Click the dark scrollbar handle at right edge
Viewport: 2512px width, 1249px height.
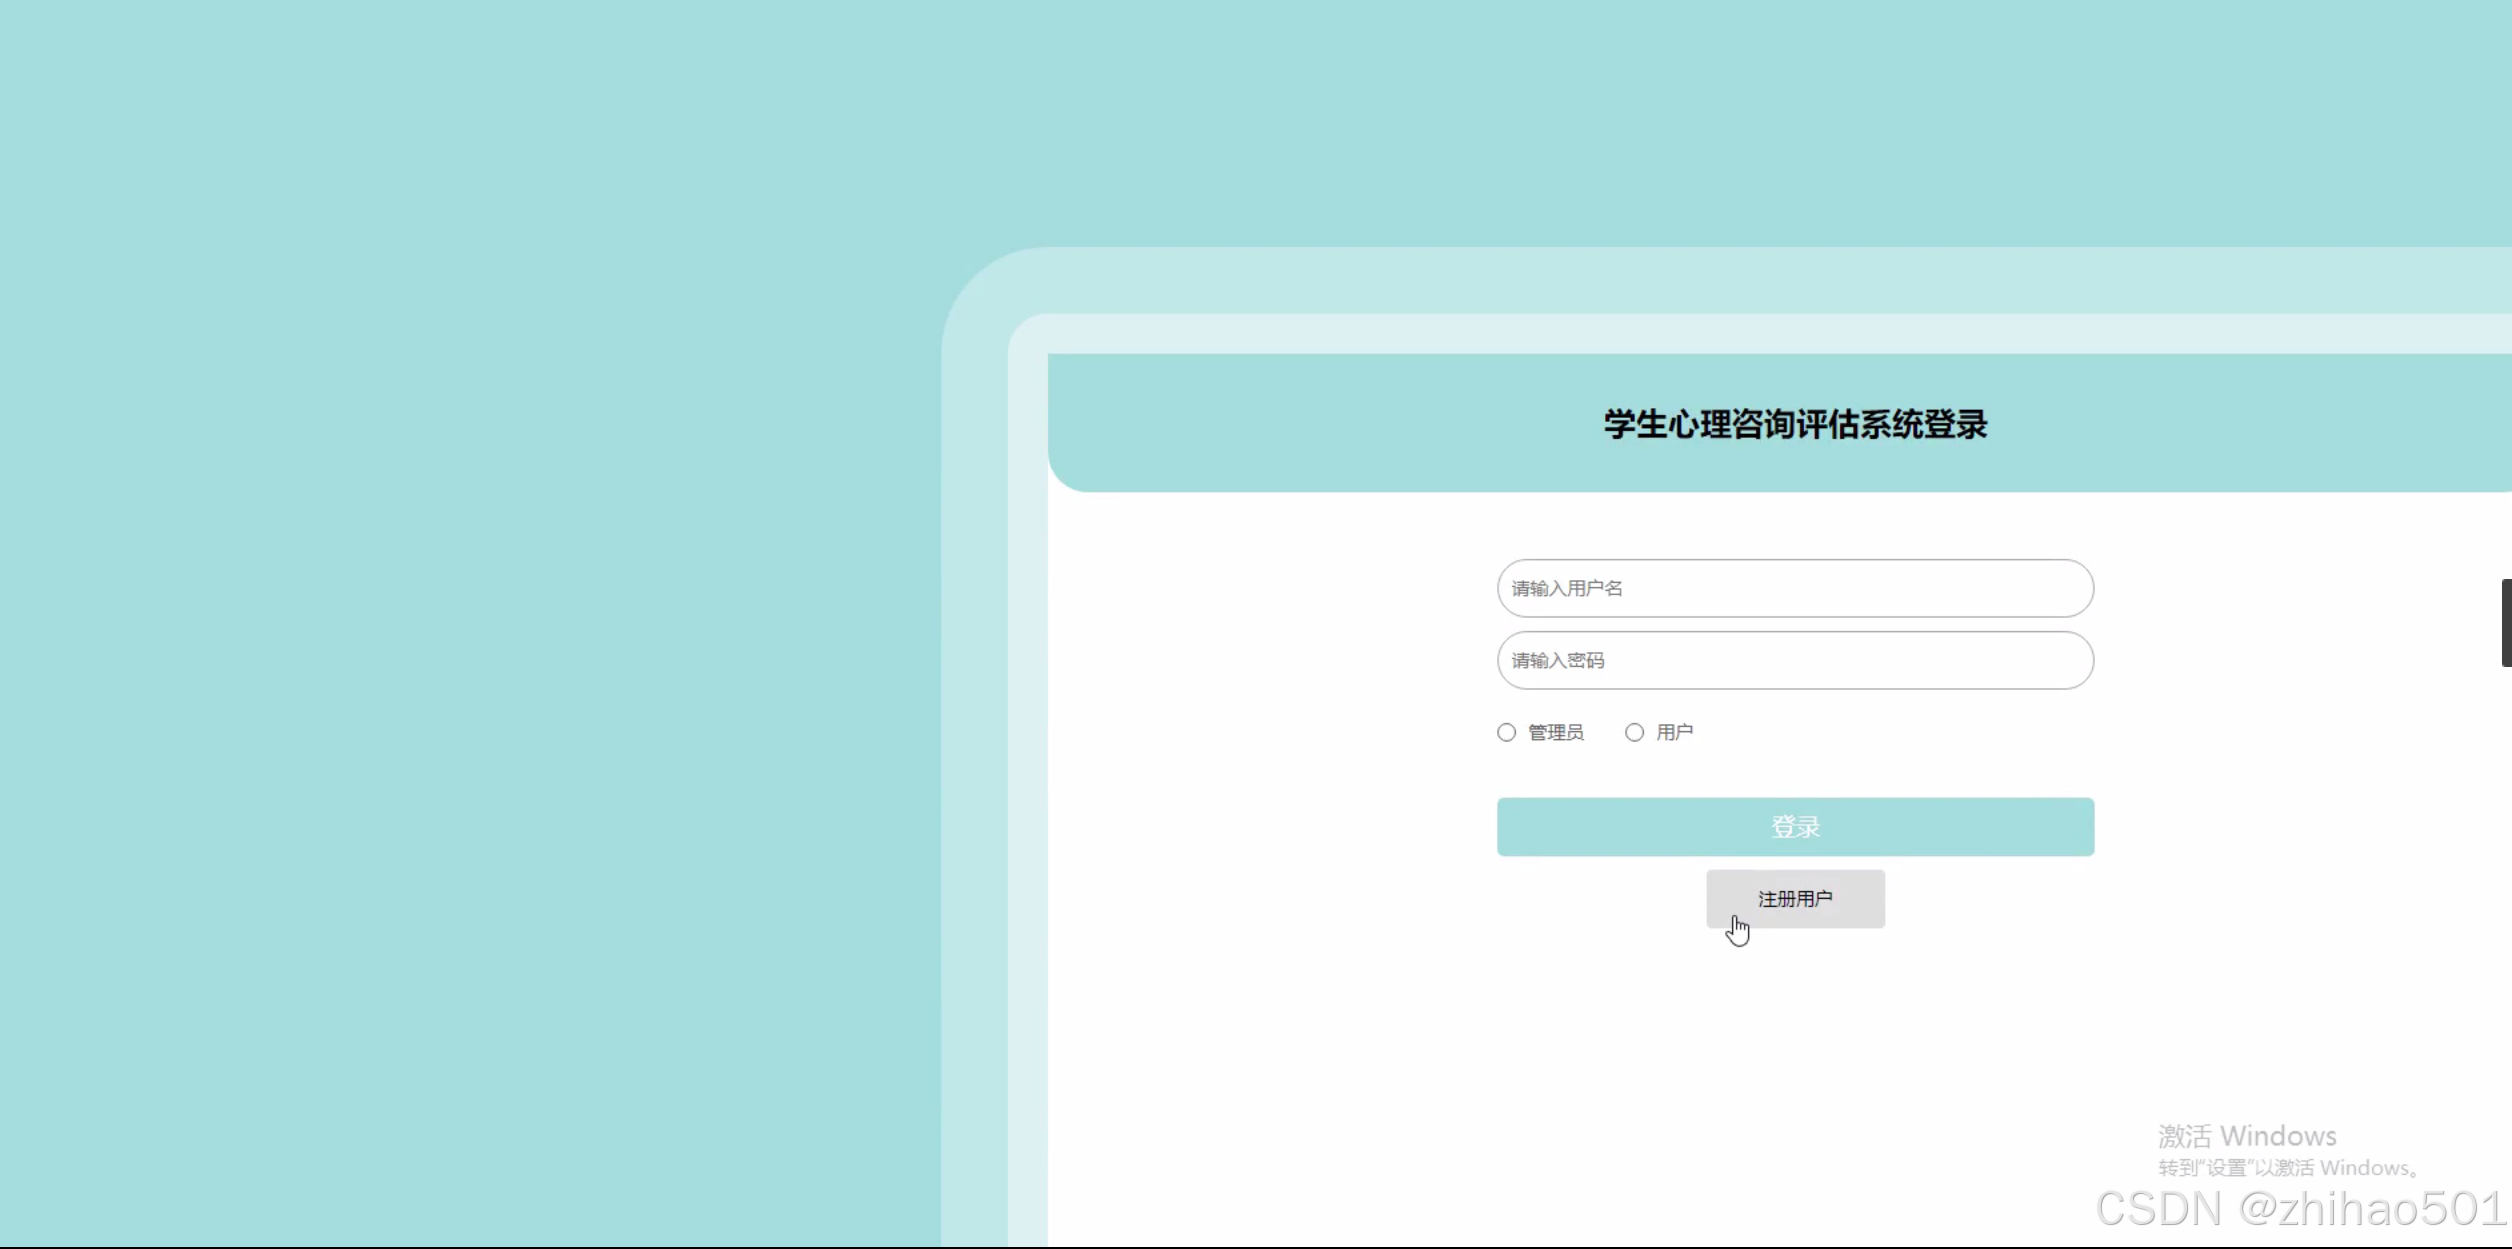point(2506,622)
